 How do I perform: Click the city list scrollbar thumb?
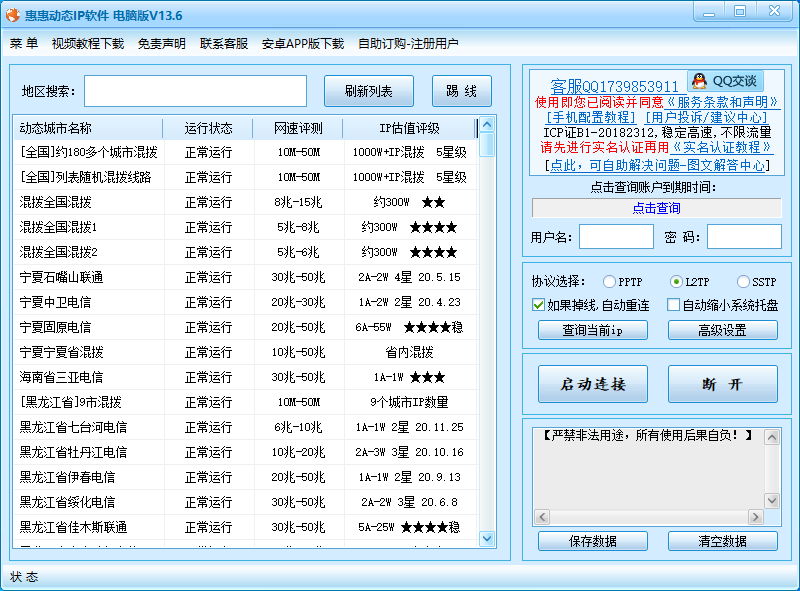point(487,144)
